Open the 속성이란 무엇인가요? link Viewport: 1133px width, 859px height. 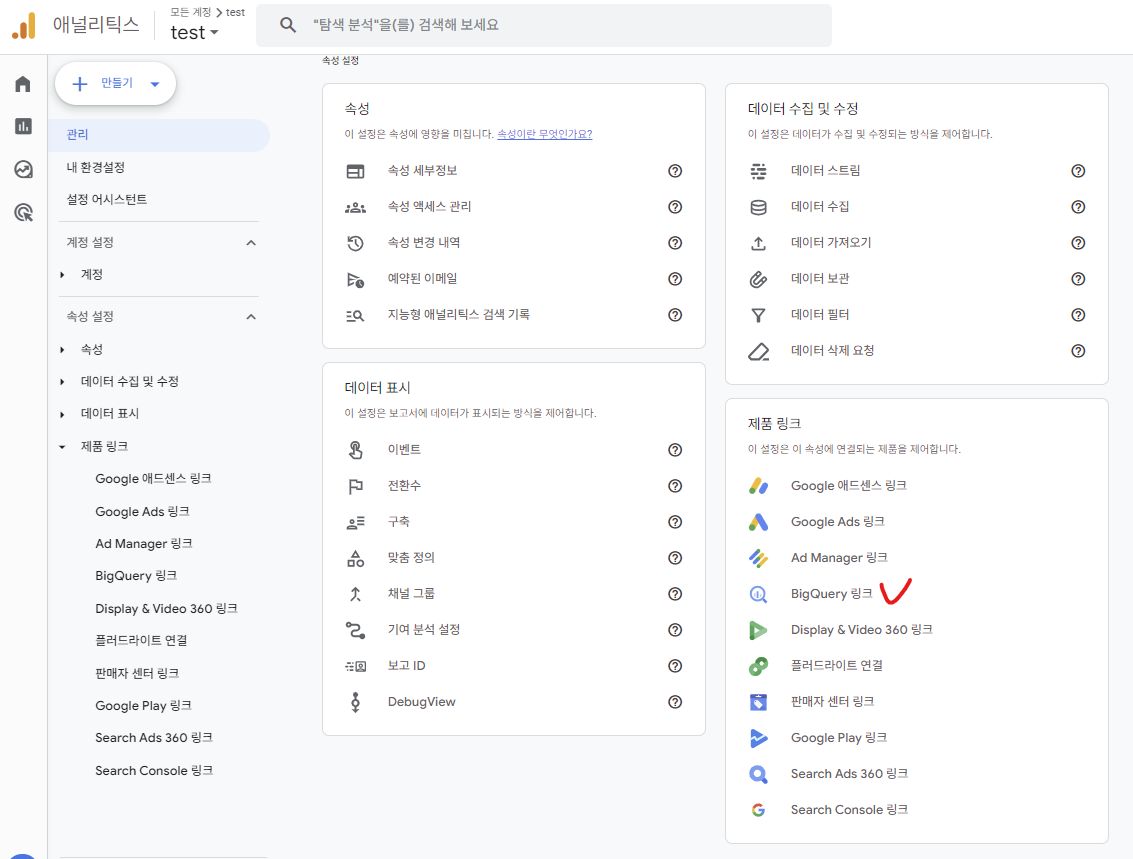coord(545,134)
